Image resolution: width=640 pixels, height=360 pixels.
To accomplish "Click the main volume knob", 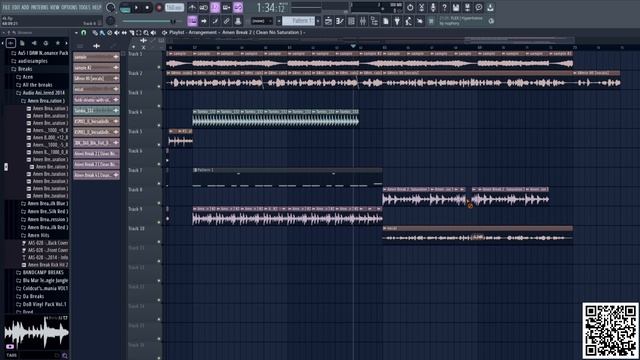I will point(110,7).
